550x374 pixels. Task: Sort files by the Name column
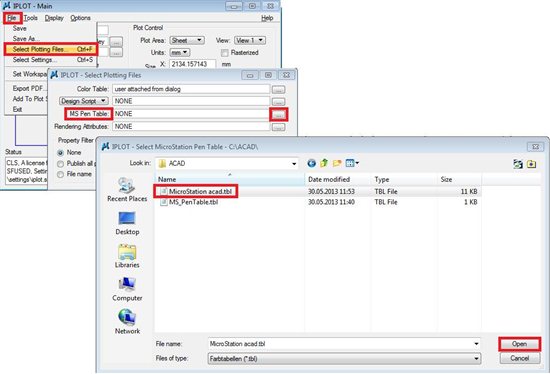tap(230, 179)
